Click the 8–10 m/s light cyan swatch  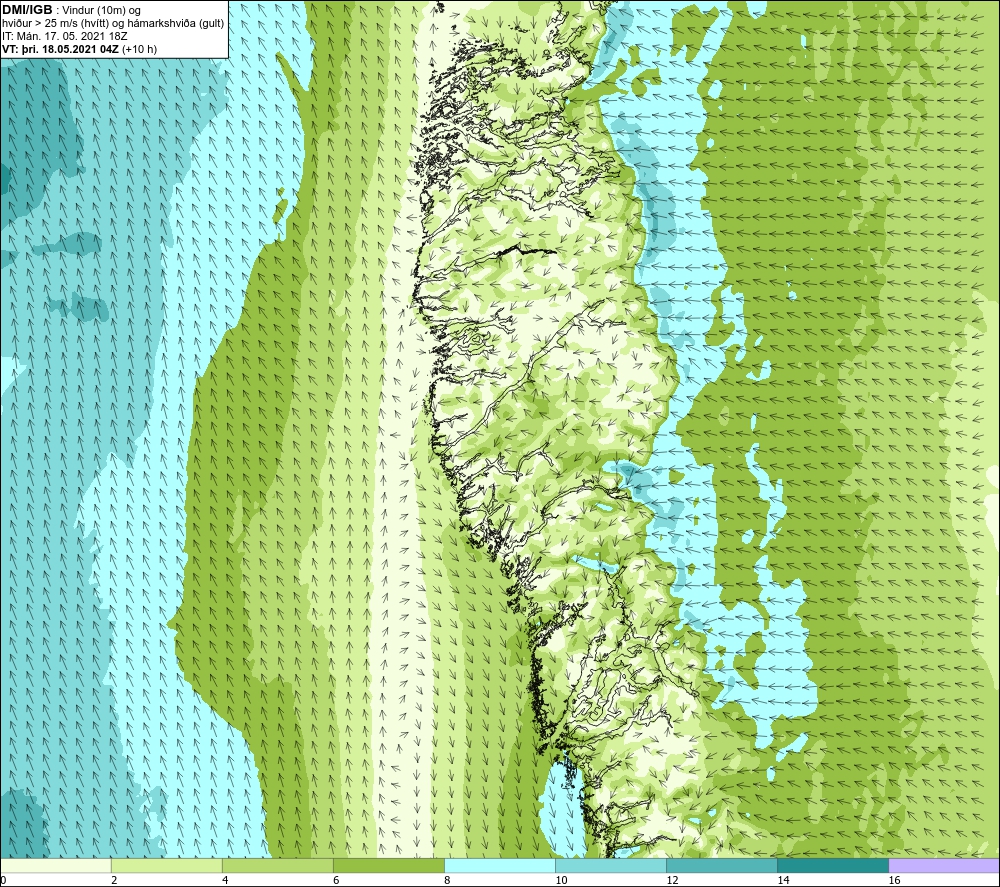pyautogui.click(x=500, y=866)
